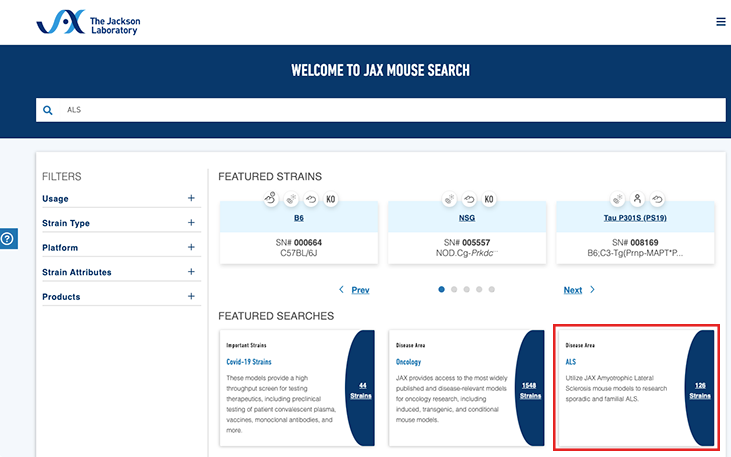Screen dimensions: 731x457
Task: Click the Usage filter label
Action: pyautogui.click(x=55, y=199)
